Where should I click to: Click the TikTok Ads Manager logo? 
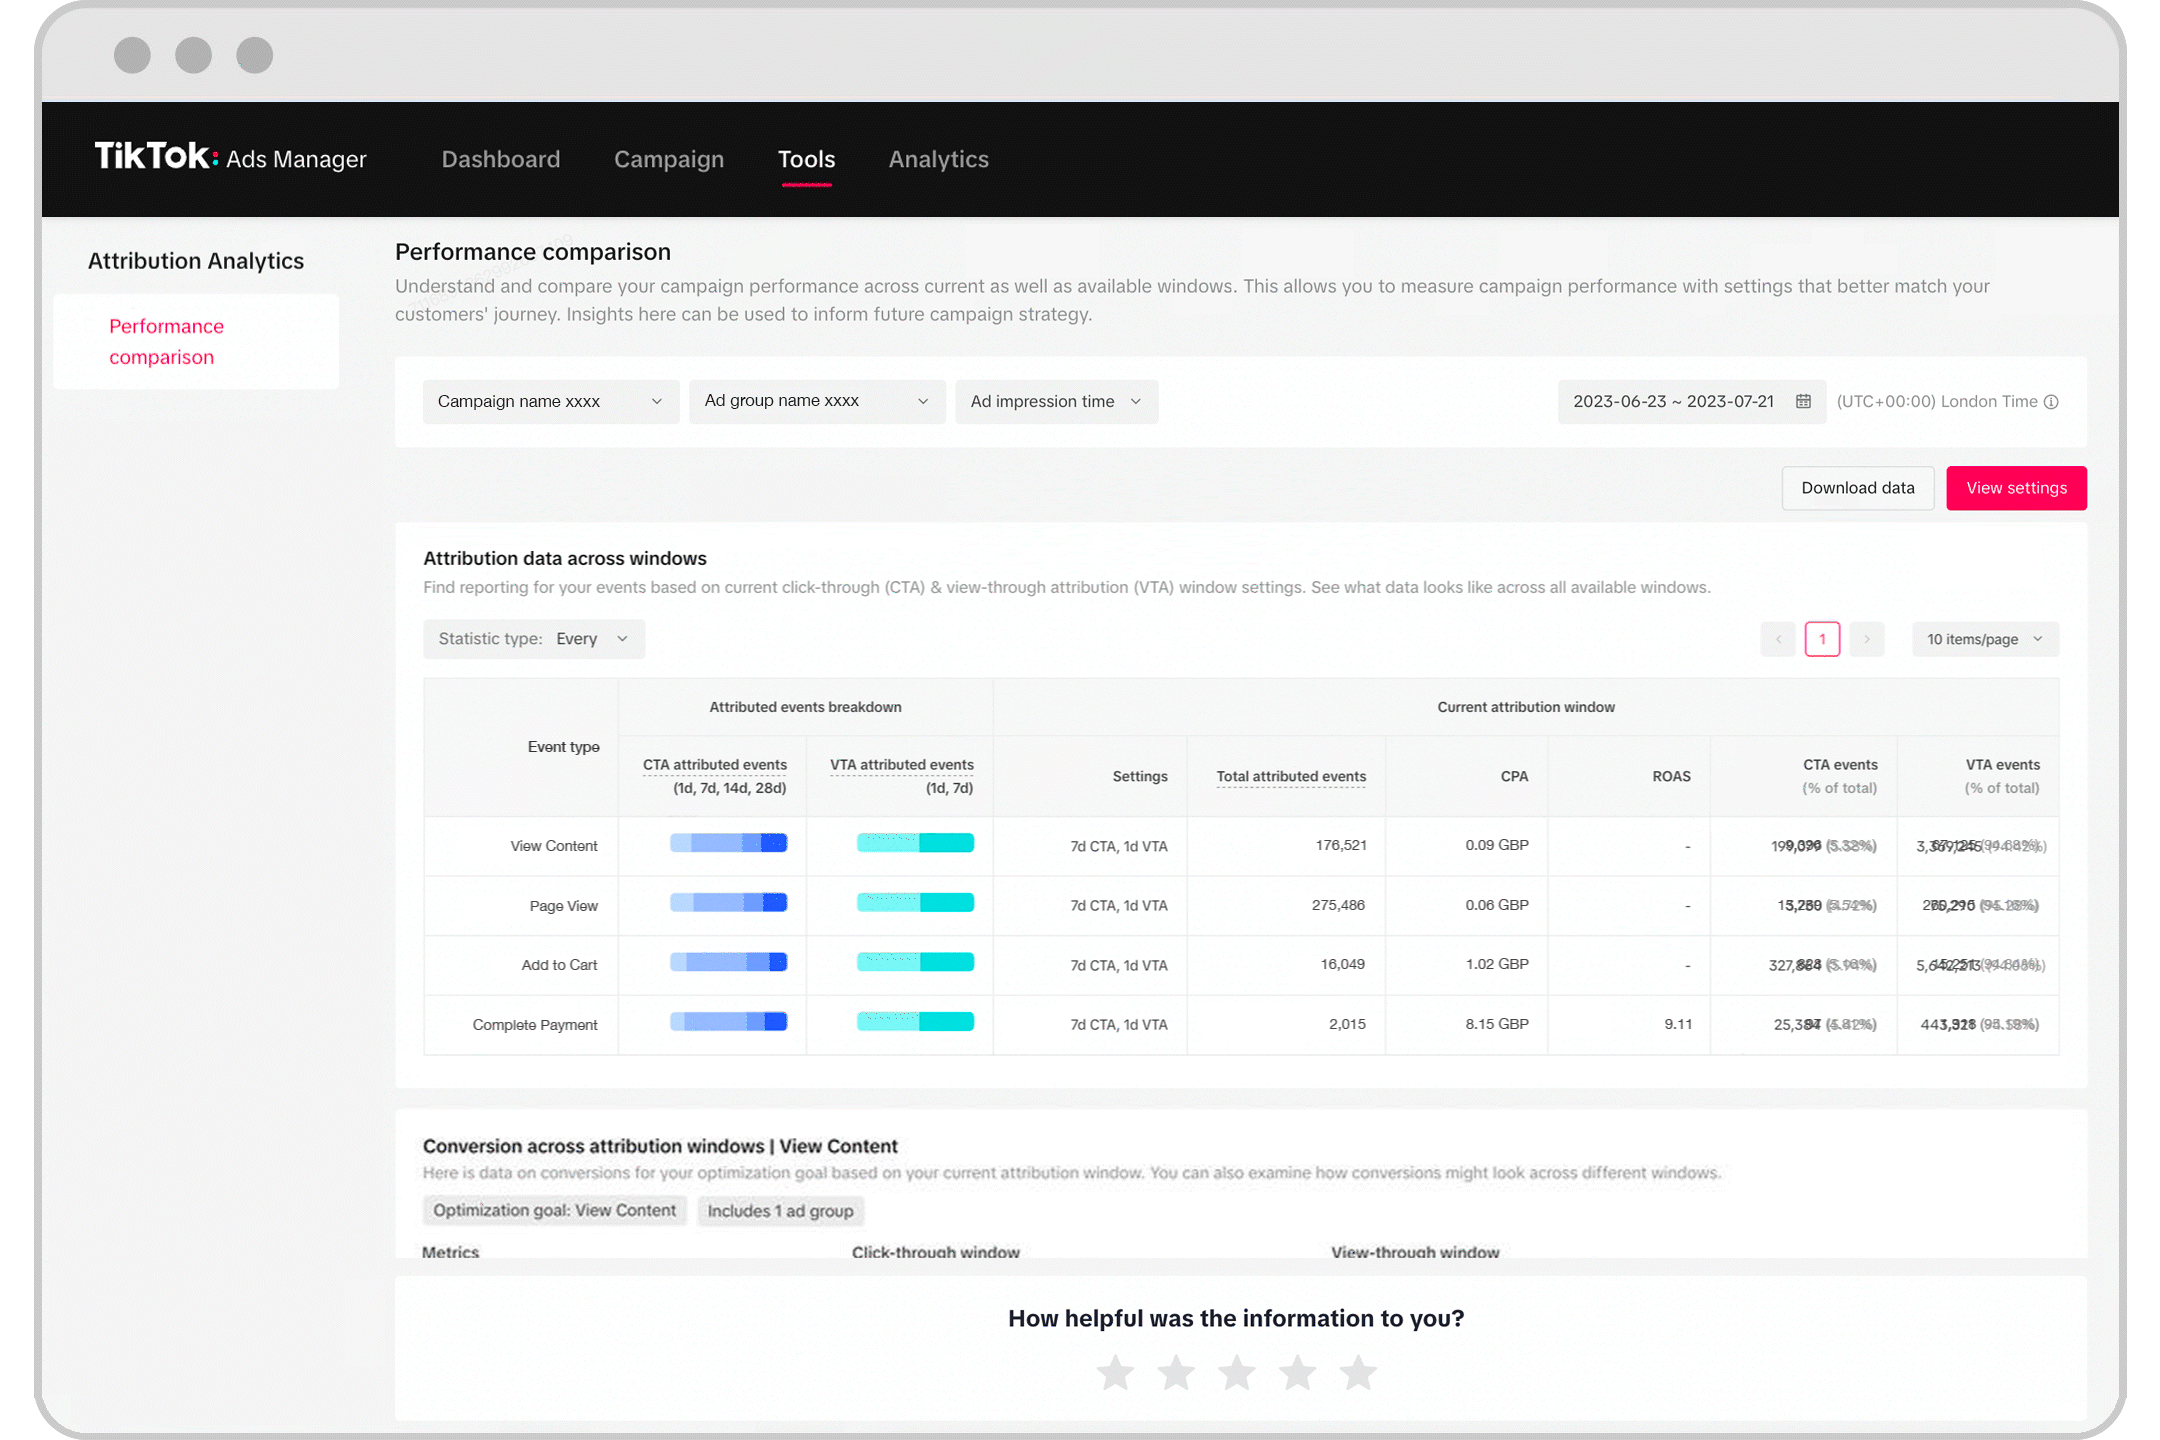(230, 158)
